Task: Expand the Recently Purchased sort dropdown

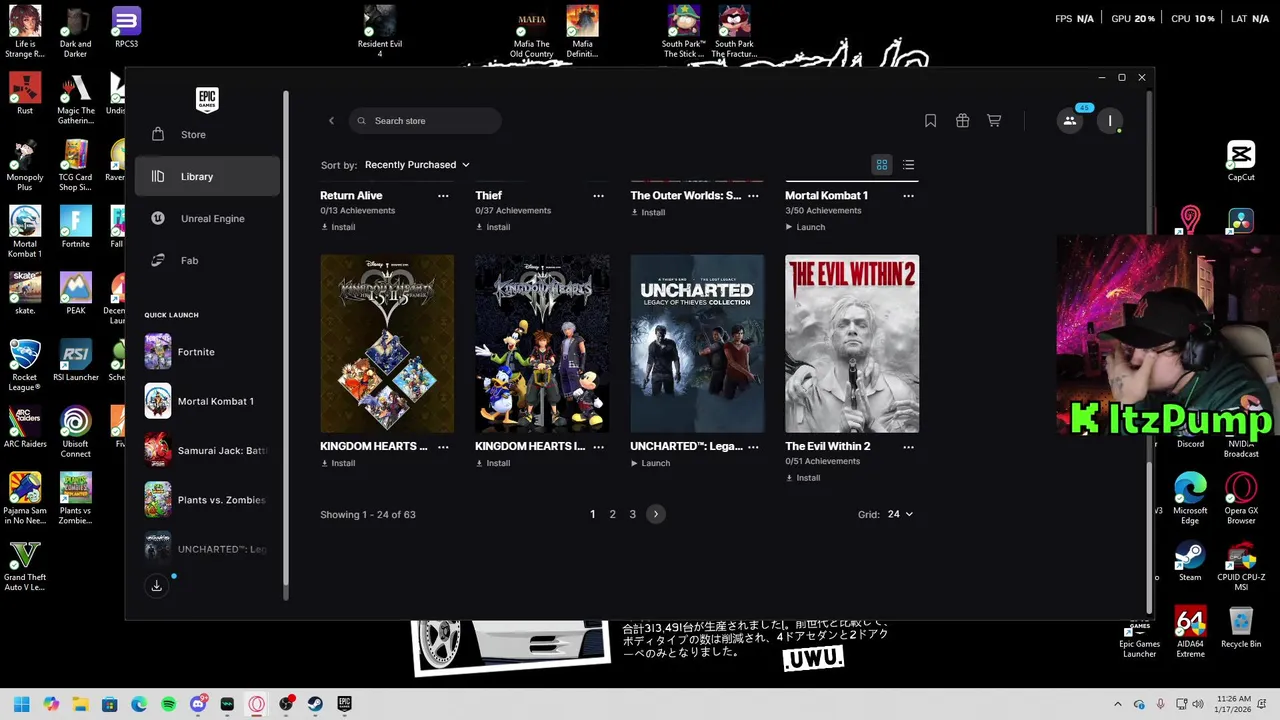Action: point(417,165)
